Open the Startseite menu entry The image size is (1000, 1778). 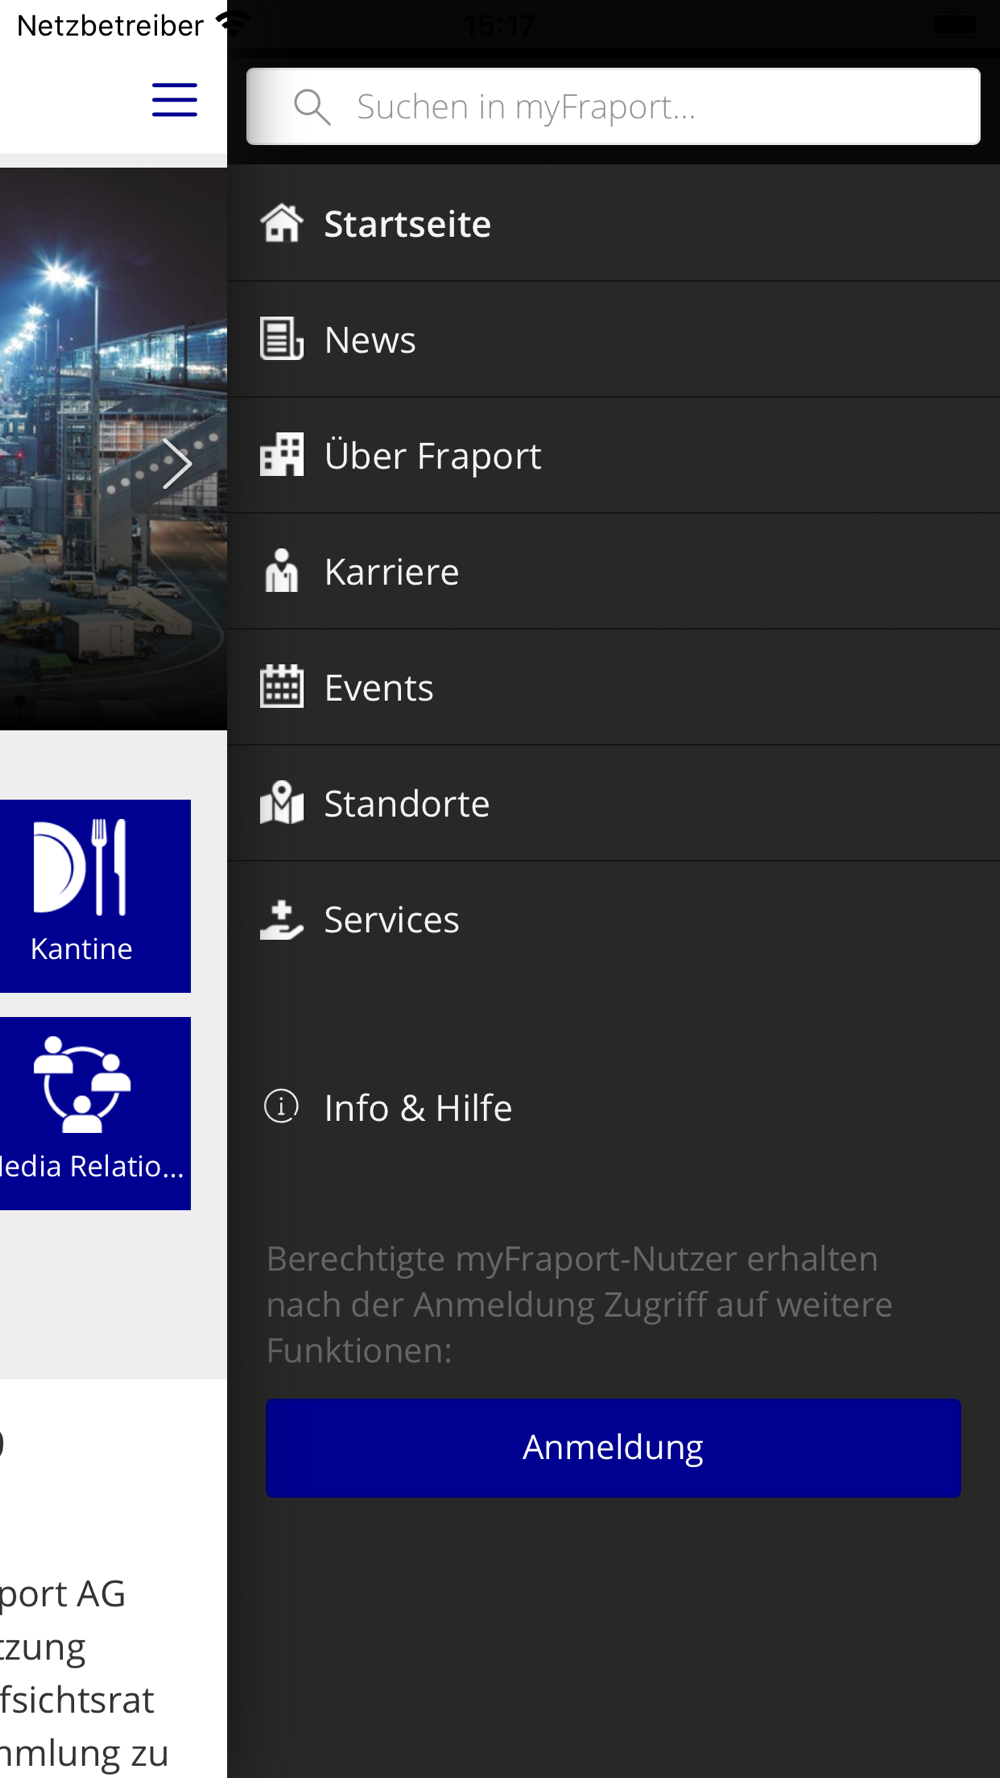[613, 223]
